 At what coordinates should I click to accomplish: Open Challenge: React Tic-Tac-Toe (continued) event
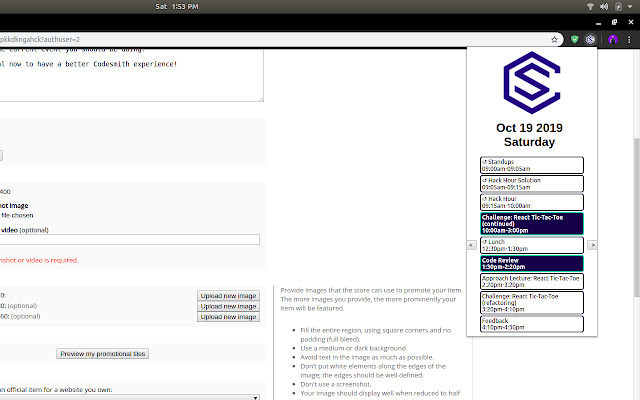tap(532, 224)
